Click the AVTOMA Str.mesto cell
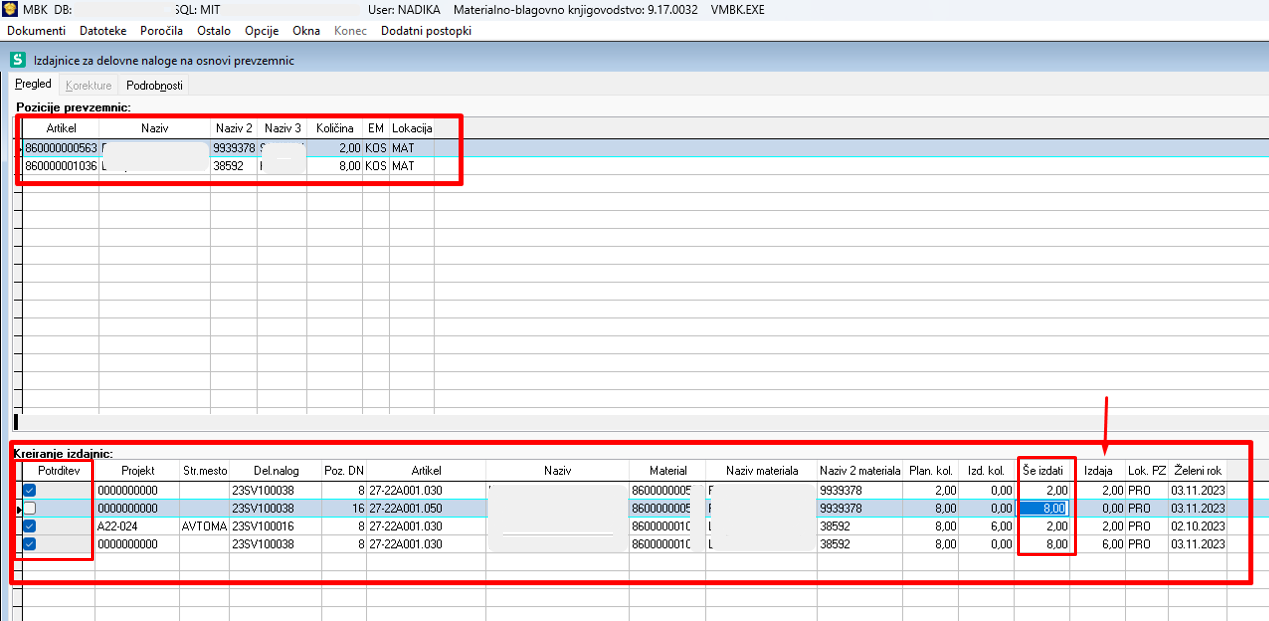This screenshot has width=1269, height=621. [x=205, y=526]
